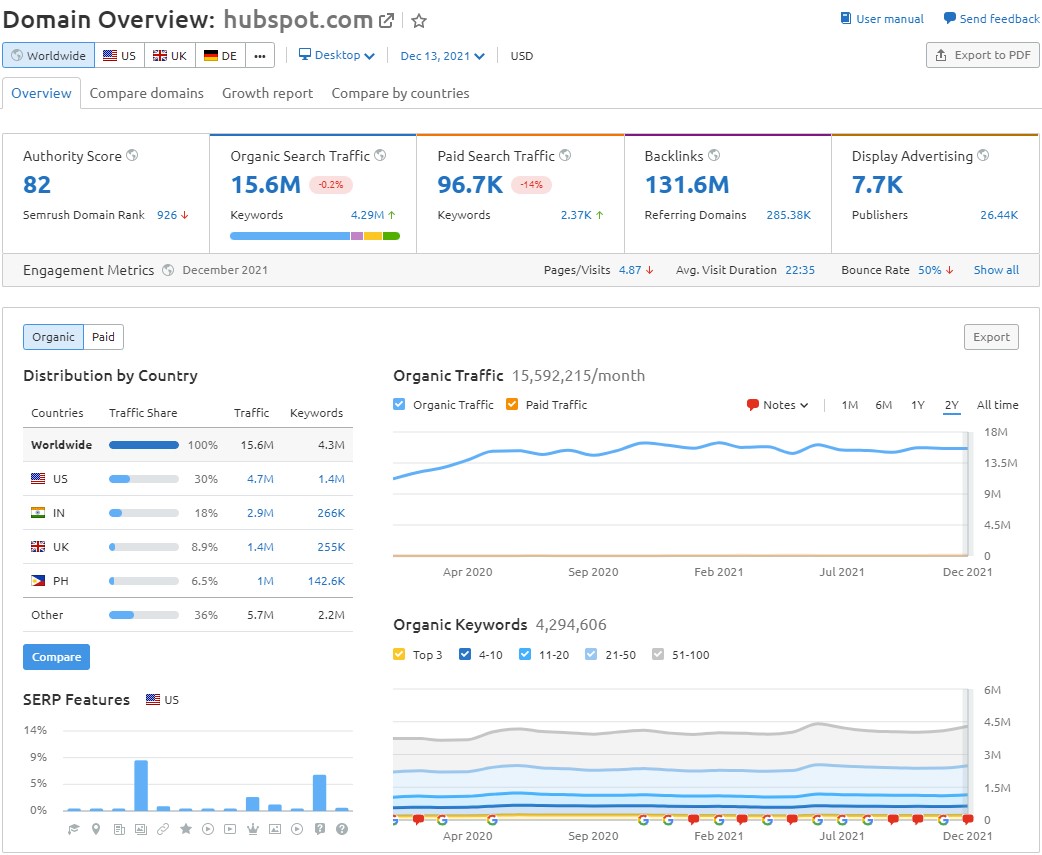Click the User manual book icon
Screen dimensions: 1042x855
tap(845, 18)
